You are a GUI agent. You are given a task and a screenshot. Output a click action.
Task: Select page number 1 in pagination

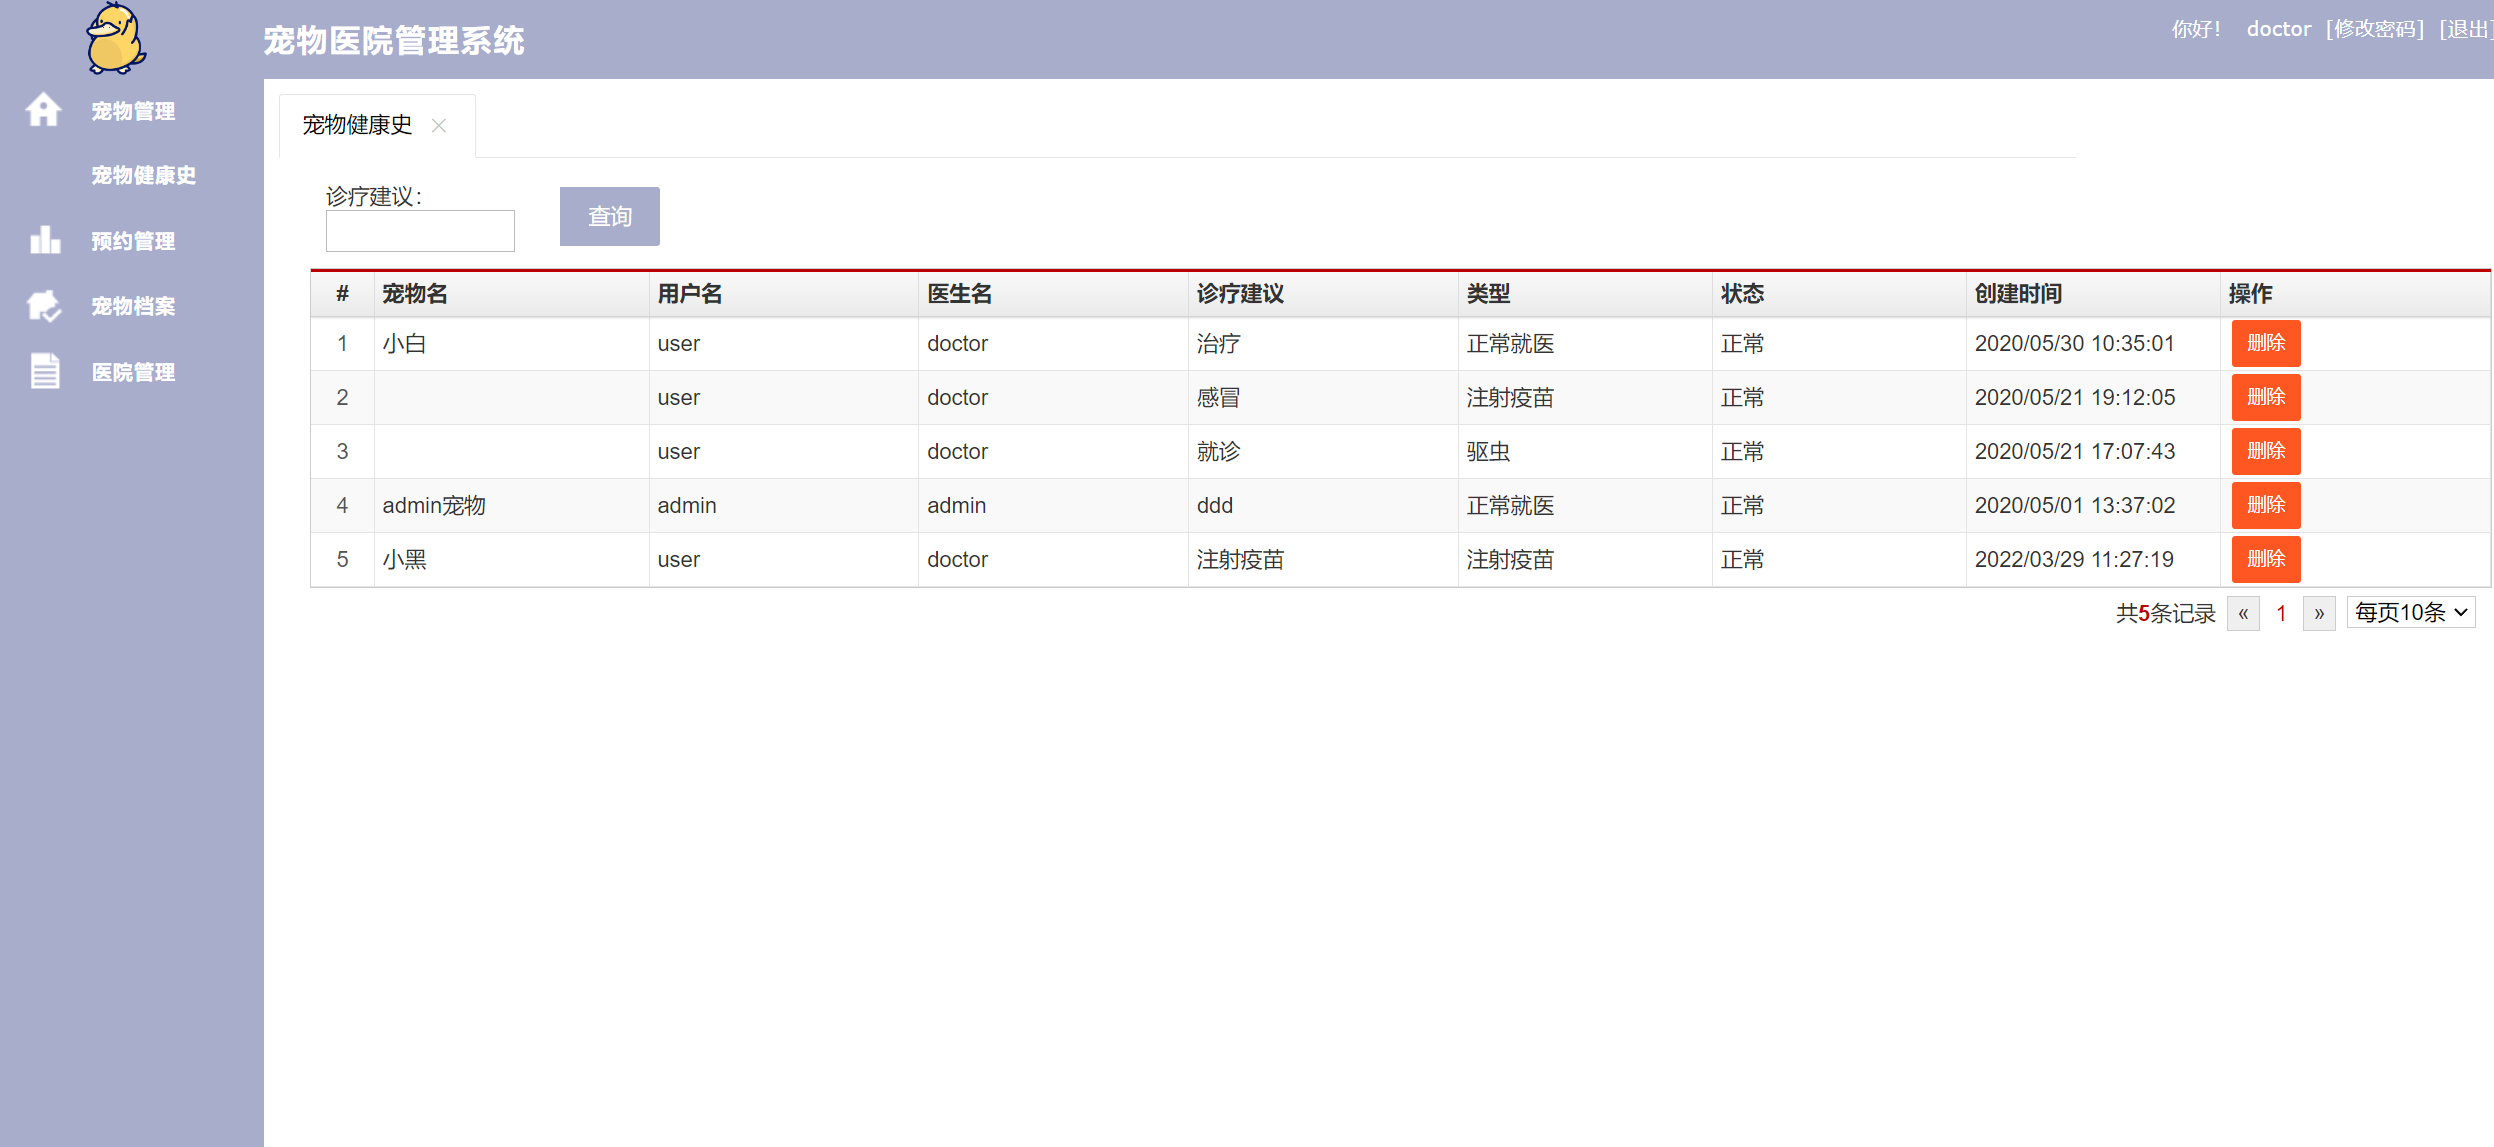click(x=2281, y=613)
